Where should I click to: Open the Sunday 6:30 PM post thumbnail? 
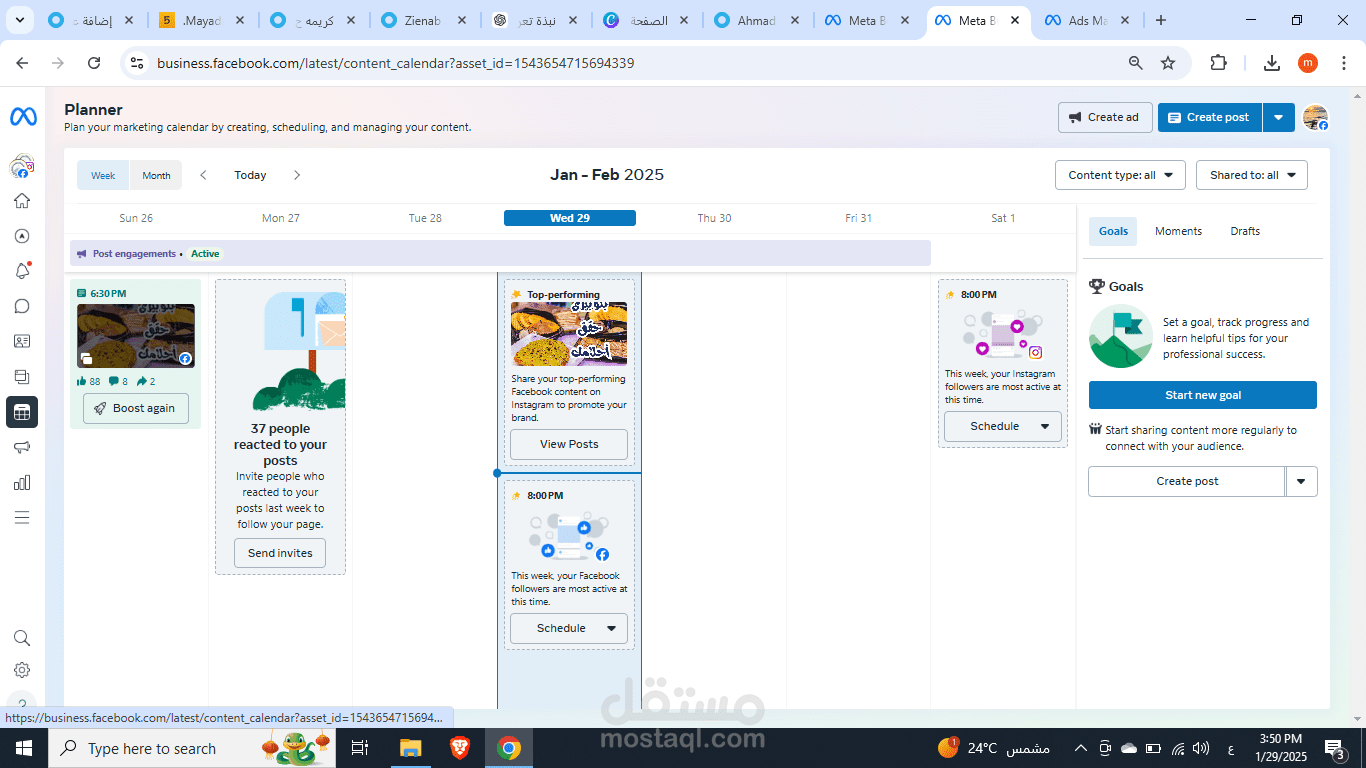(x=136, y=336)
